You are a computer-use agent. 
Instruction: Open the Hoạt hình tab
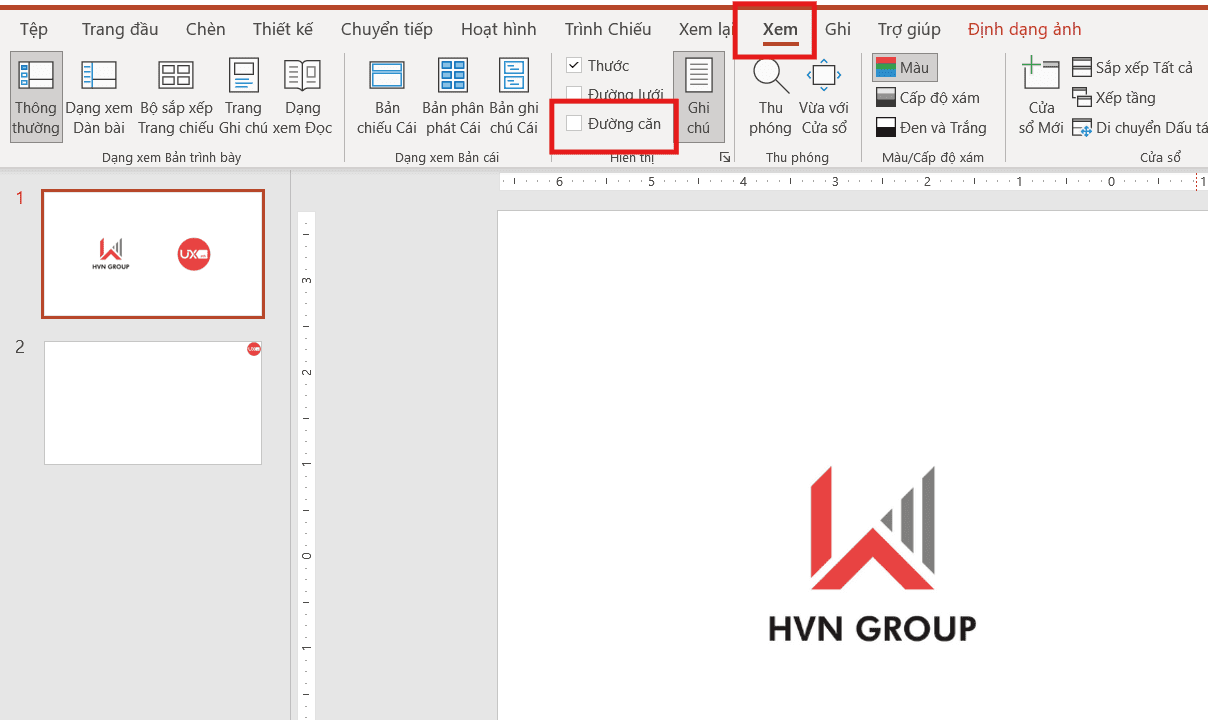(x=499, y=29)
